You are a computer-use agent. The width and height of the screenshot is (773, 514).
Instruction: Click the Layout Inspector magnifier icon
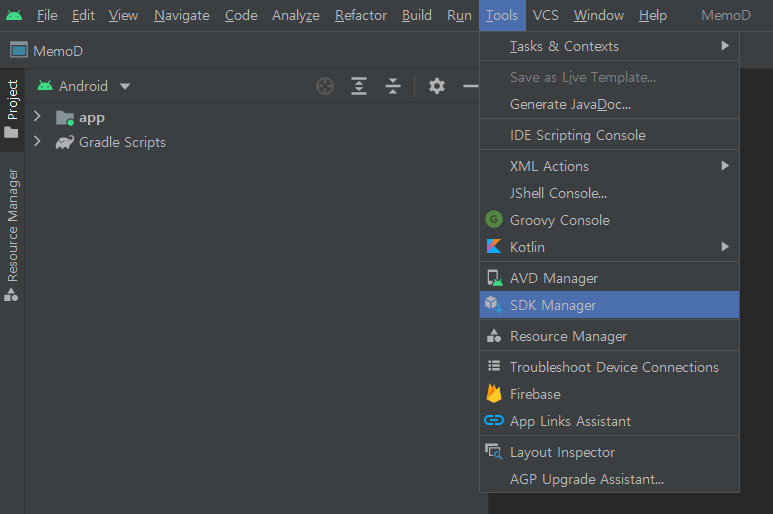[x=494, y=451]
